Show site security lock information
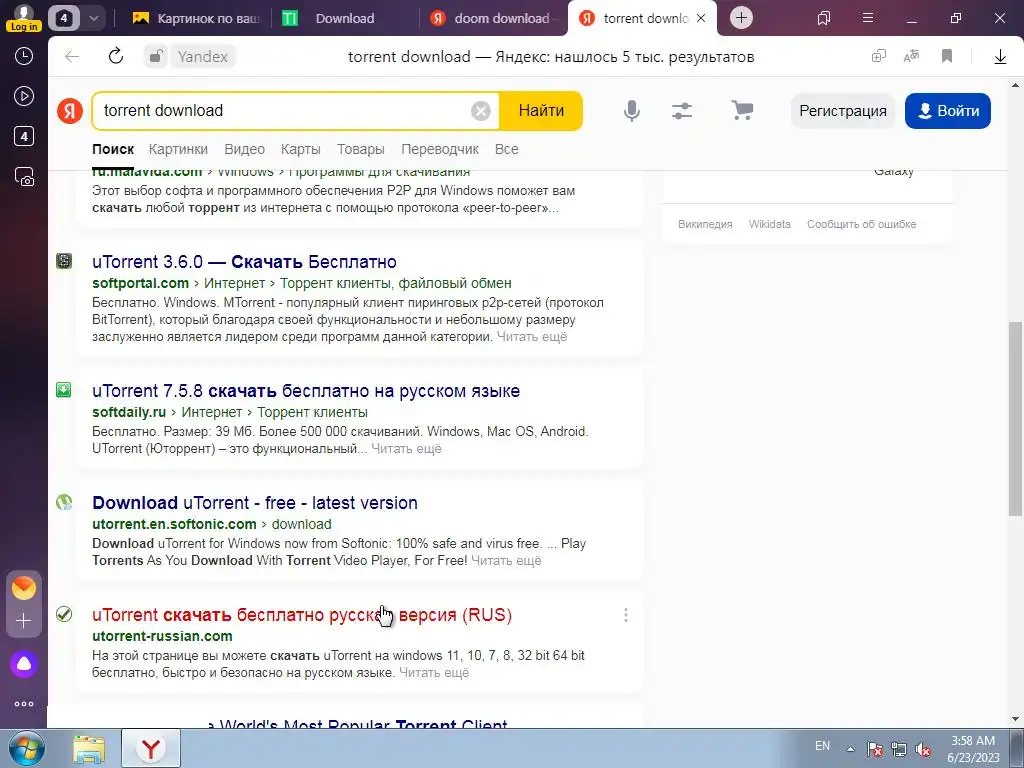Screen dimensions: 1024x768 tap(155, 57)
